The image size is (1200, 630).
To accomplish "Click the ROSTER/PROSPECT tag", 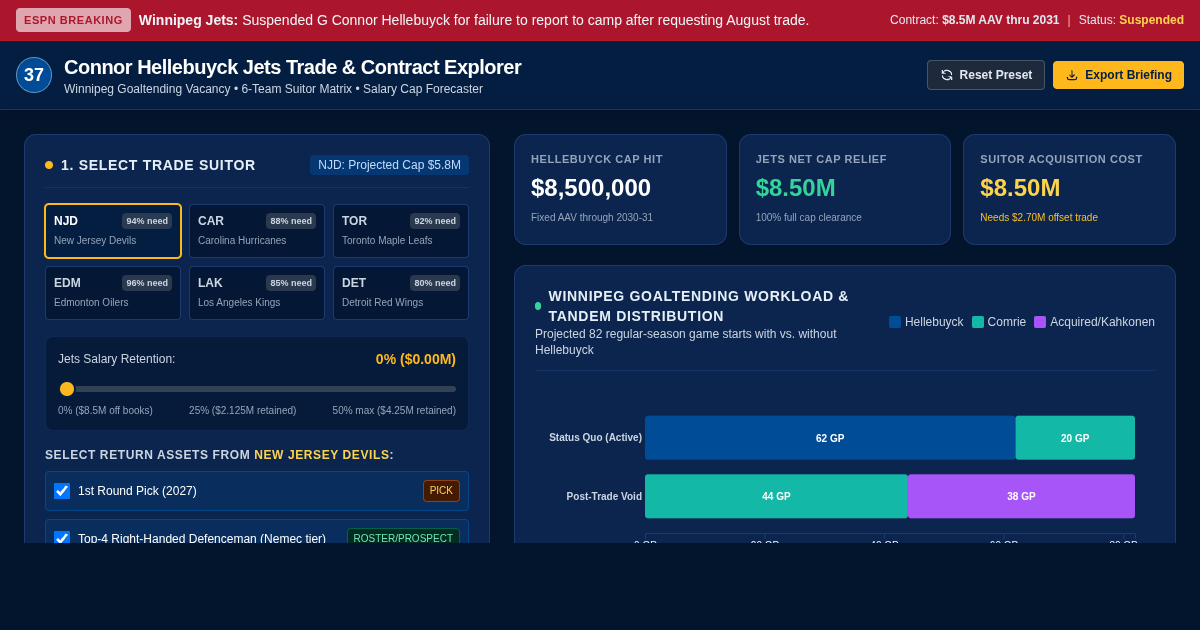I will pyautogui.click(x=403, y=538).
